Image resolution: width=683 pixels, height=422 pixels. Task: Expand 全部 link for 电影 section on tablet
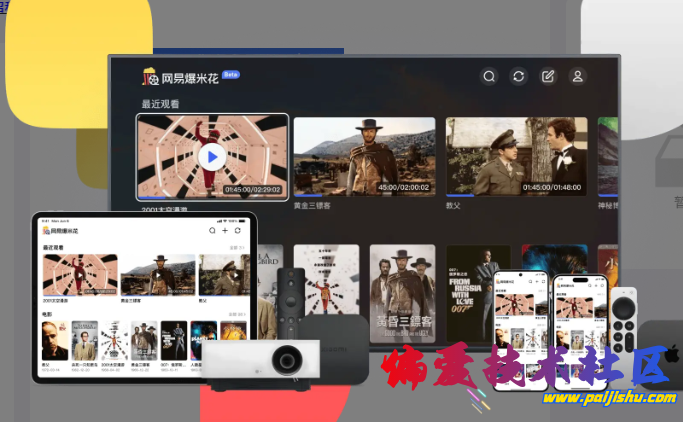(x=236, y=314)
